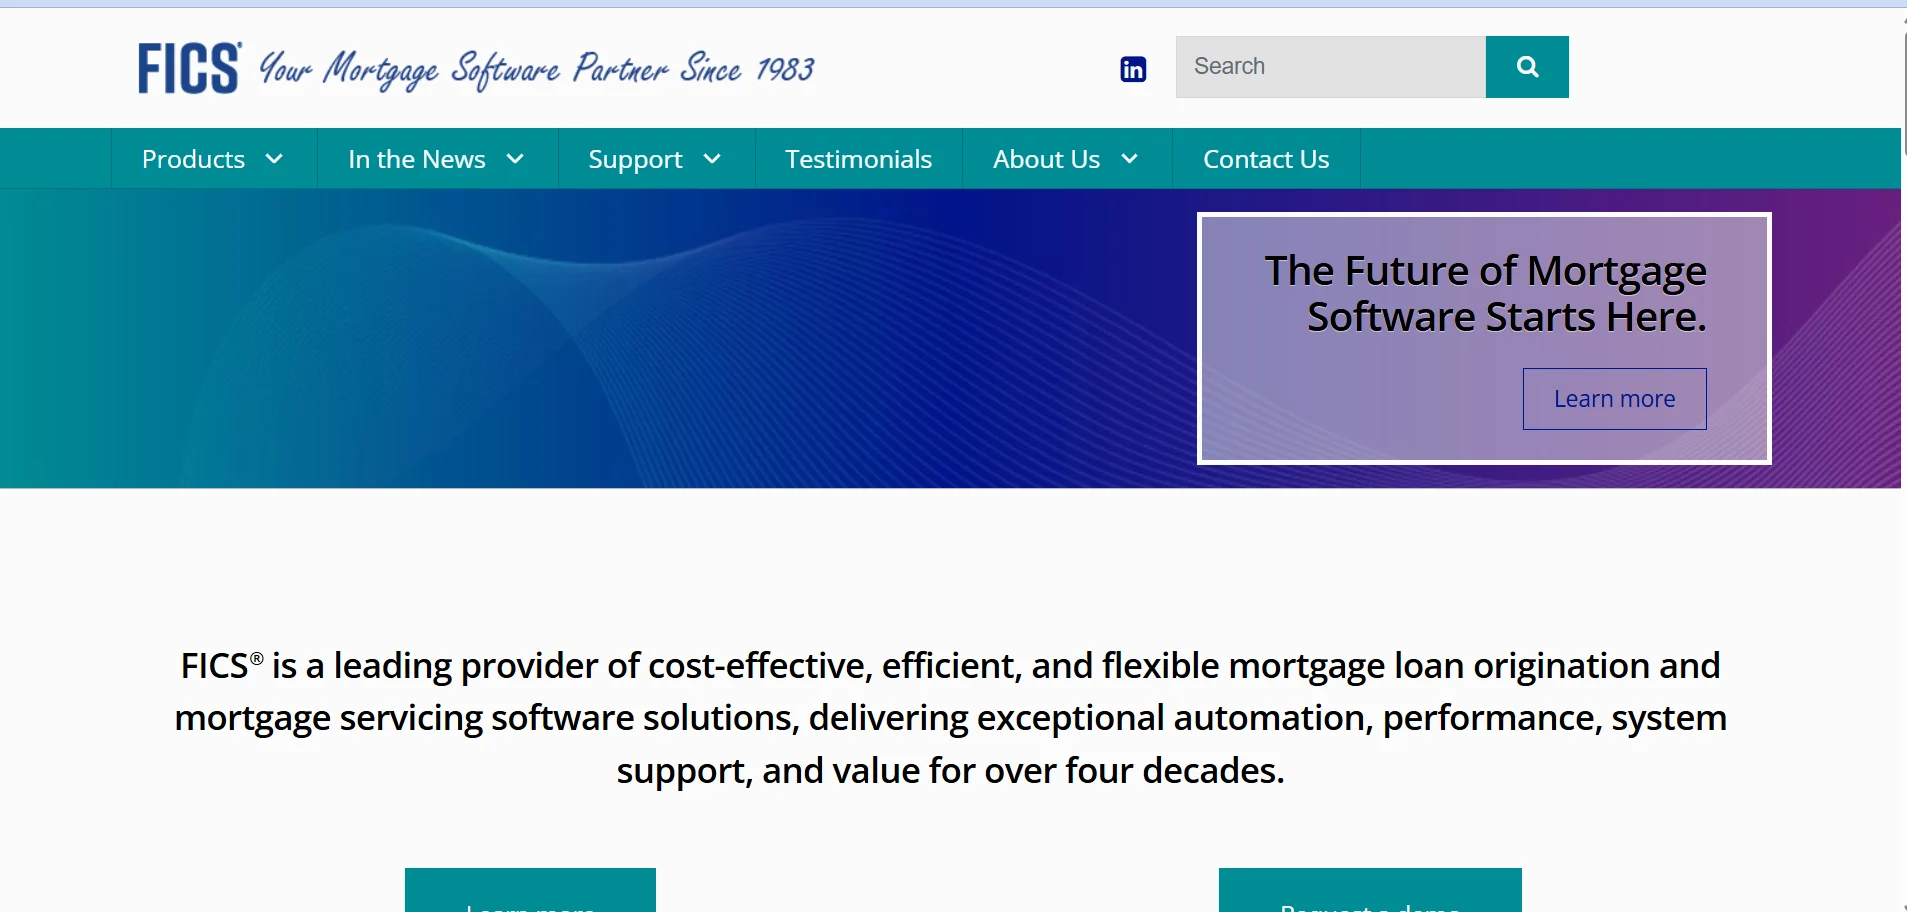Viewport: 1907px width, 912px height.
Task: Go to the Testimonials page
Action: [x=859, y=159]
